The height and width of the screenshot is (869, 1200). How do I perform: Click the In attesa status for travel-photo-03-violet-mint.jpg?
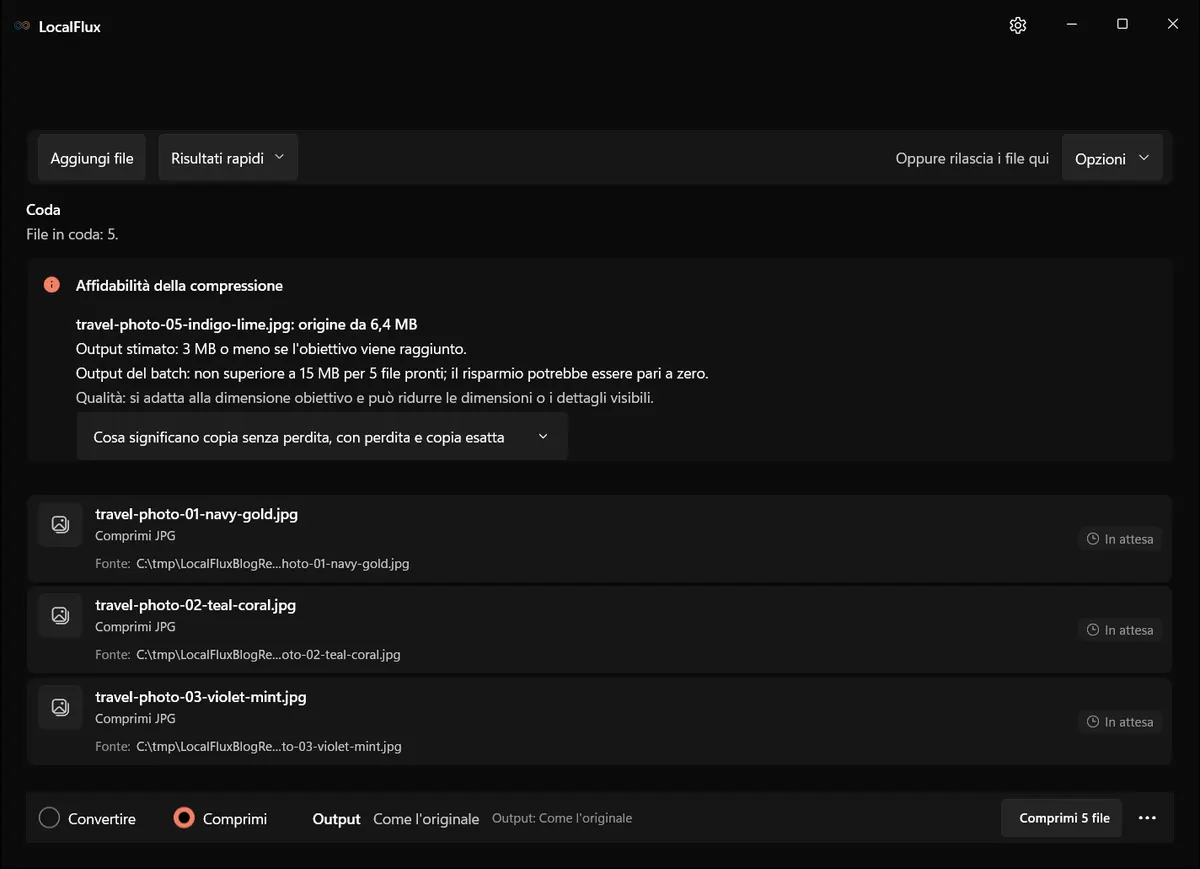click(x=1121, y=722)
